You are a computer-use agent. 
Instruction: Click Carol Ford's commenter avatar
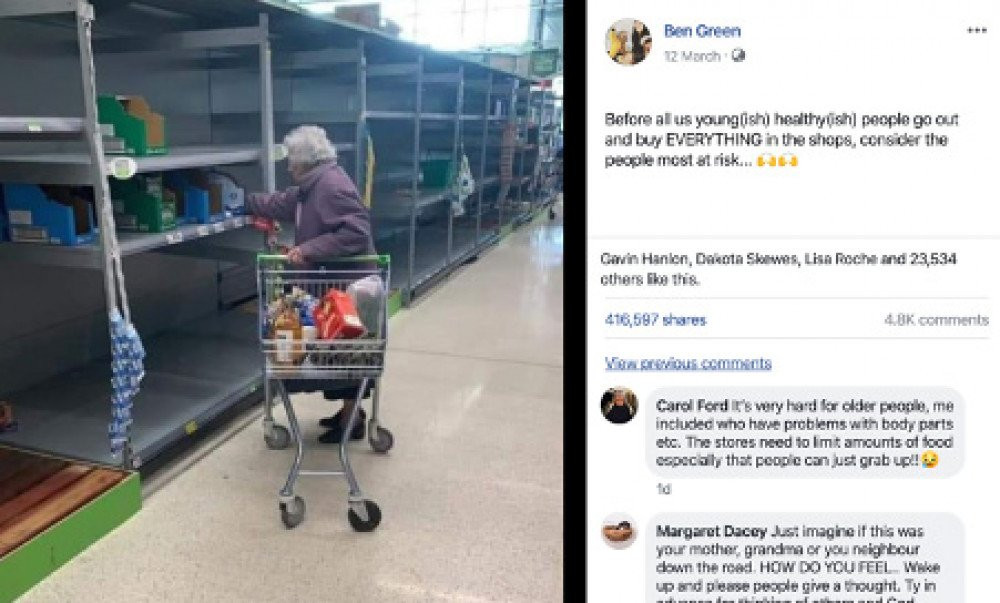(x=619, y=405)
